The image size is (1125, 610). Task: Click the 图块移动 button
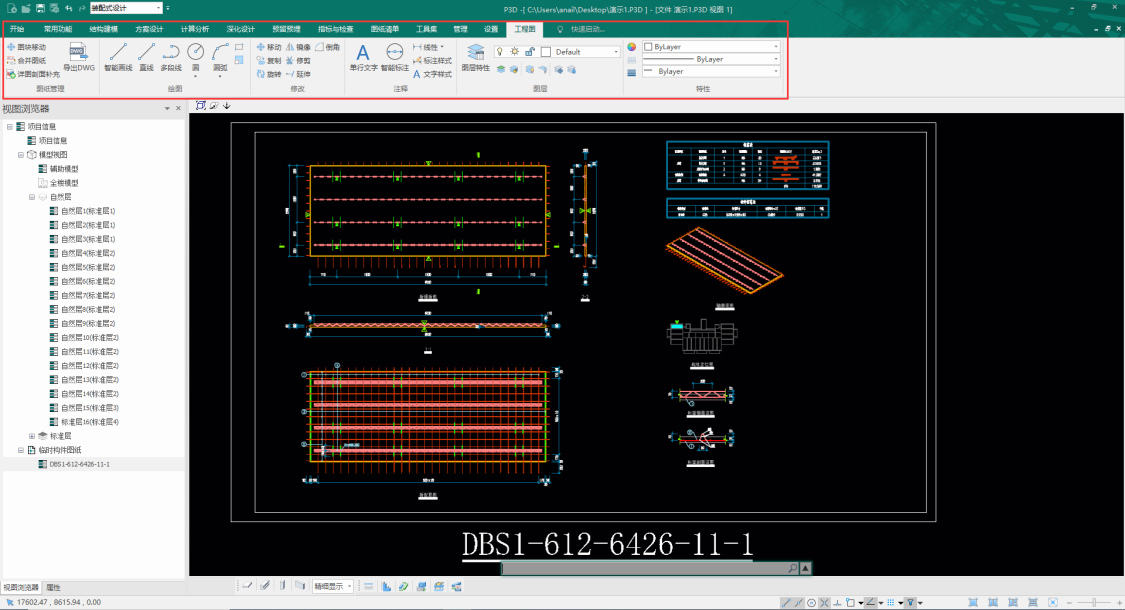point(26,47)
